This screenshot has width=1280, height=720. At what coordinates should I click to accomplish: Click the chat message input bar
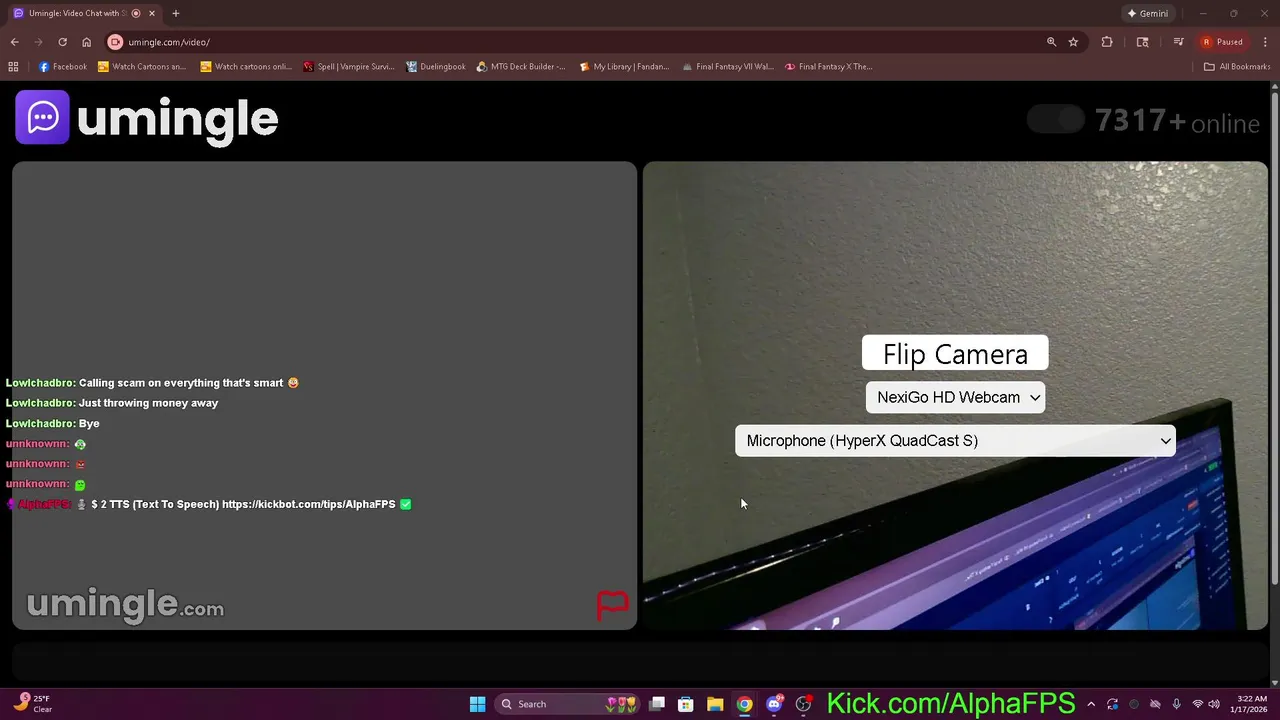pos(640,661)
